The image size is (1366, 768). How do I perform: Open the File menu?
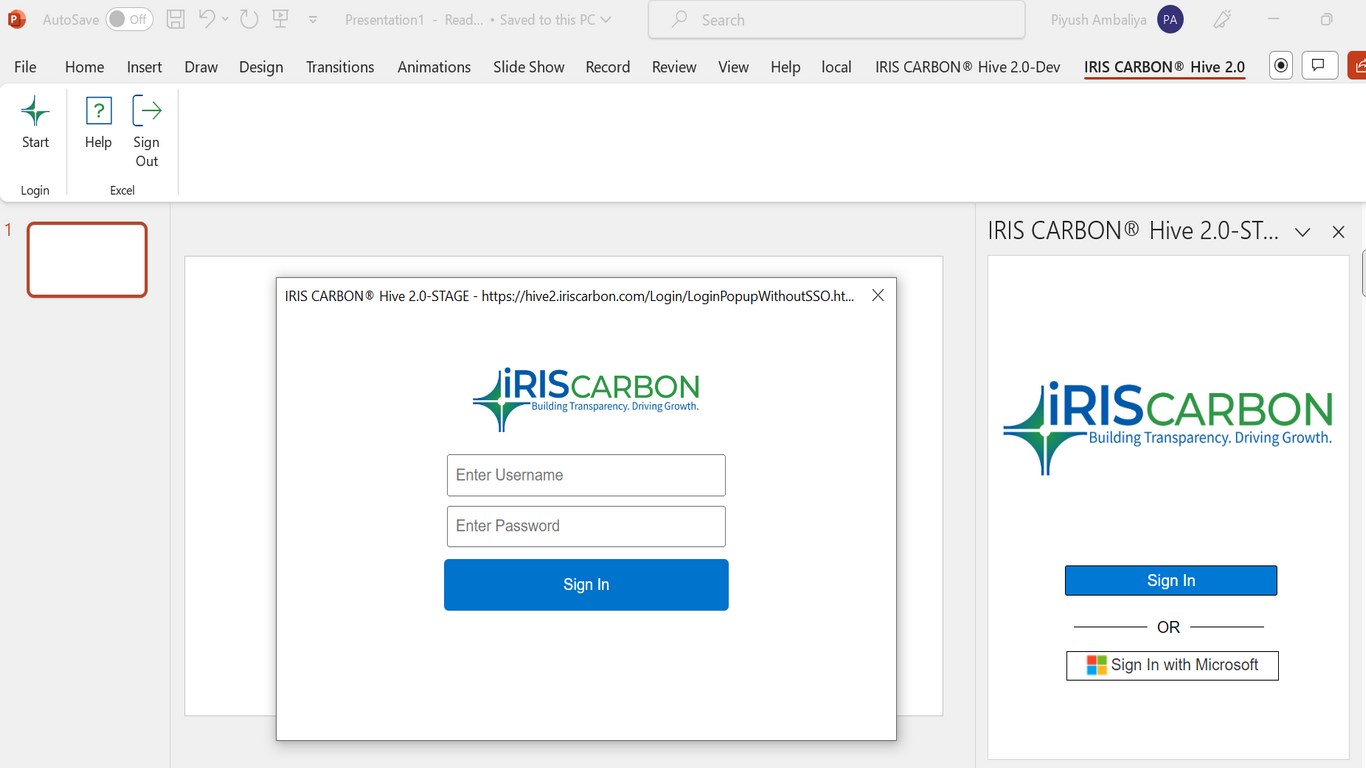25,67
